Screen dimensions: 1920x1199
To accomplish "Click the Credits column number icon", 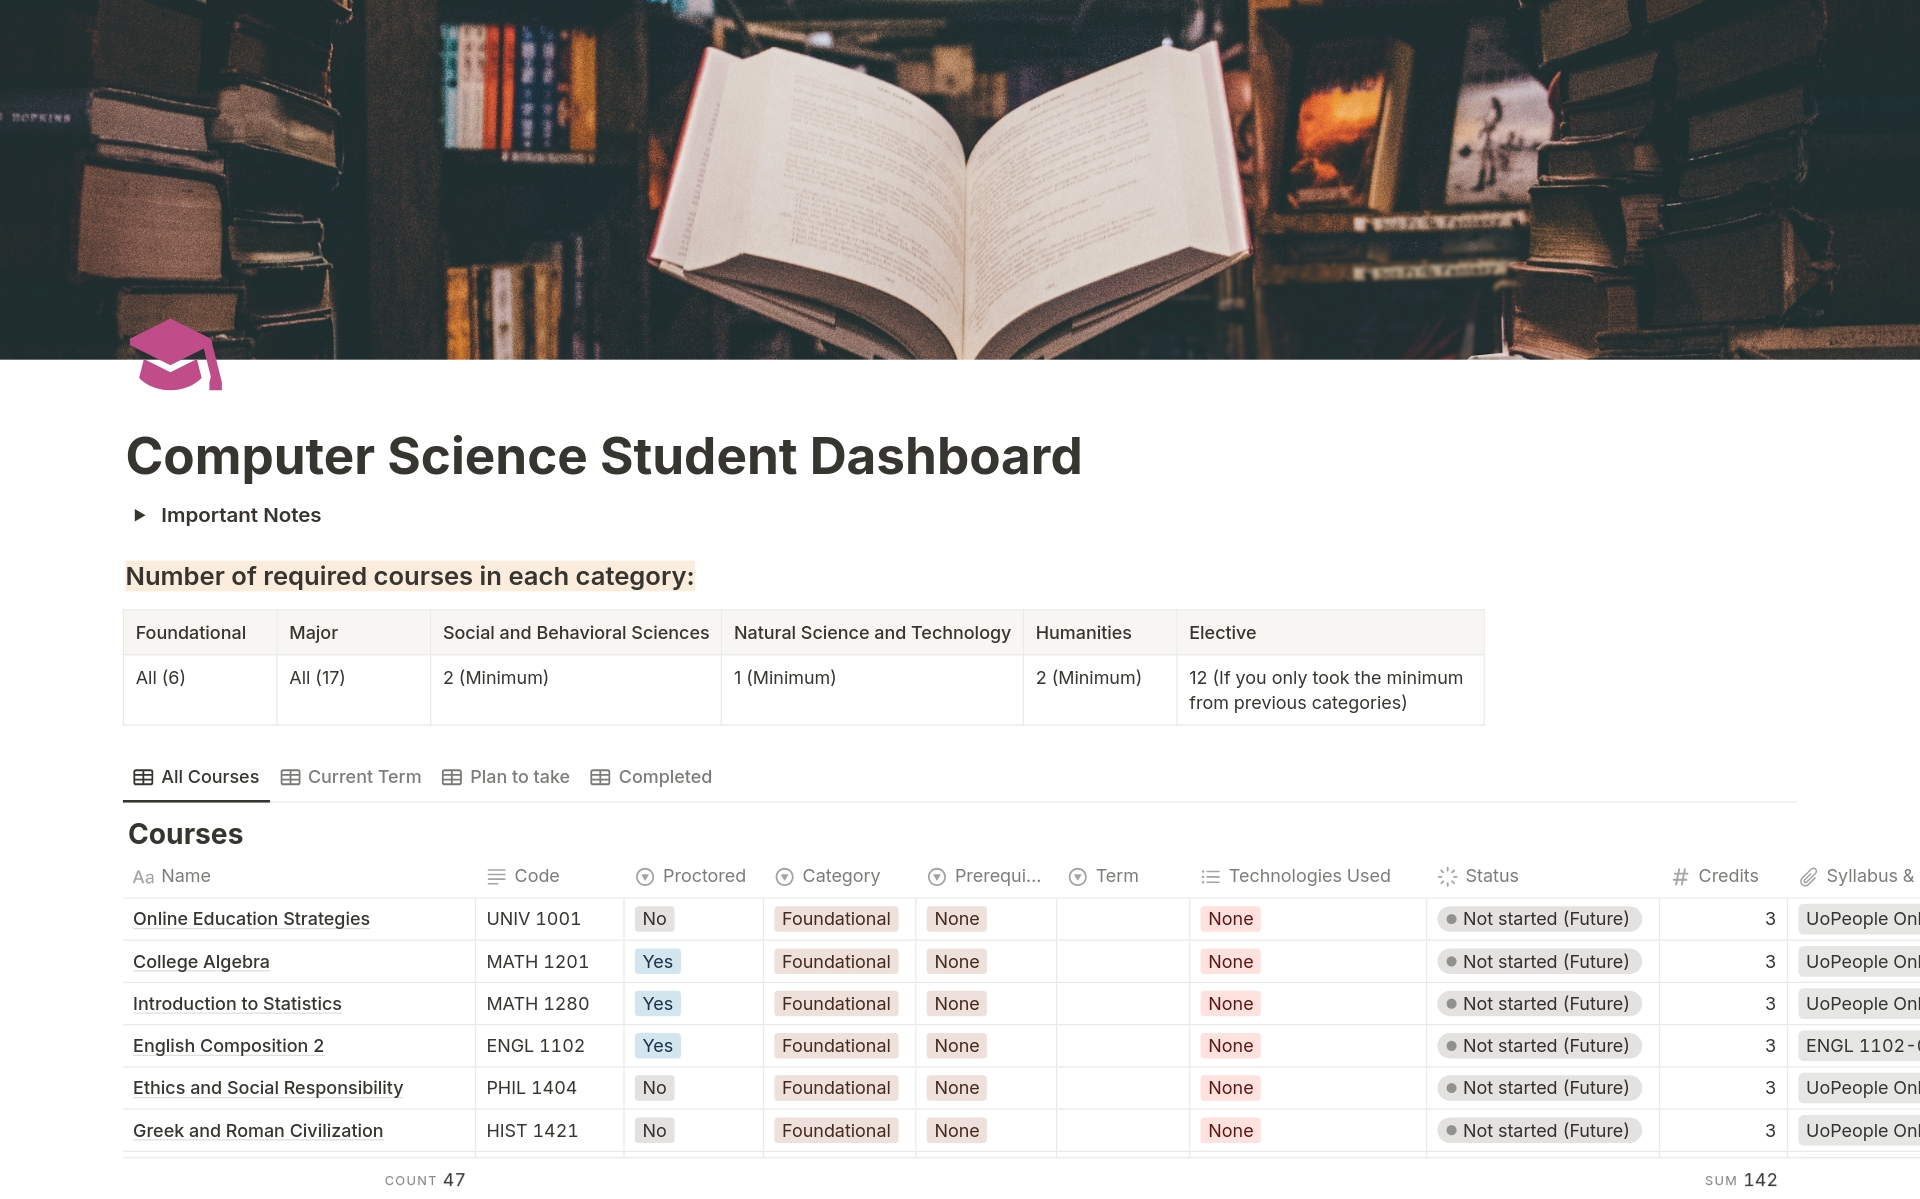I will 1680,877.
